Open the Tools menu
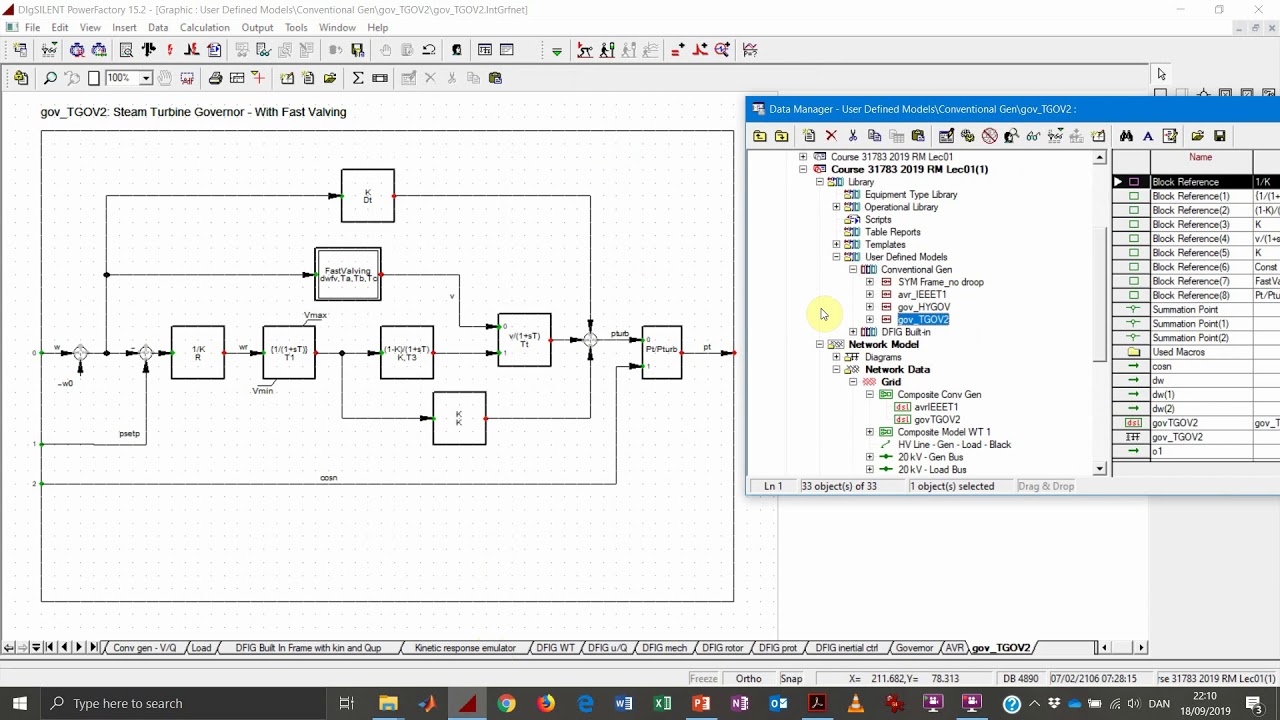 click(296, 27)
